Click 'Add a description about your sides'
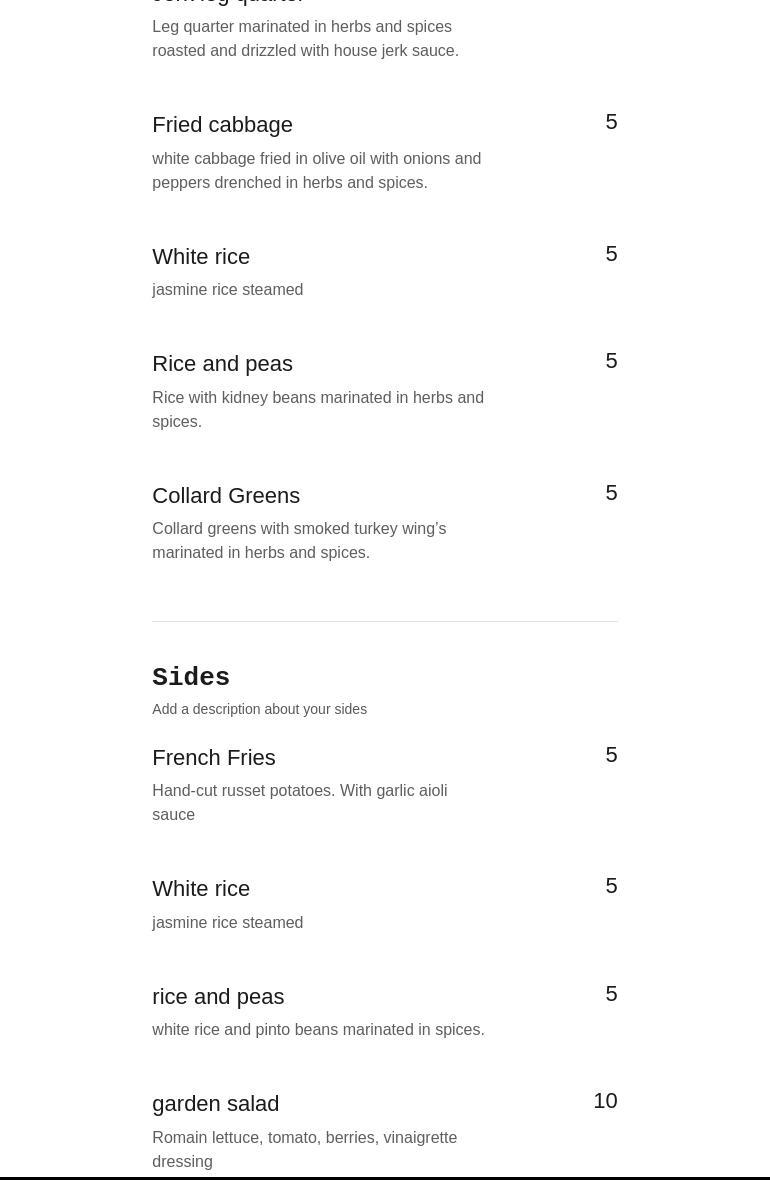 tap(259, 709)
